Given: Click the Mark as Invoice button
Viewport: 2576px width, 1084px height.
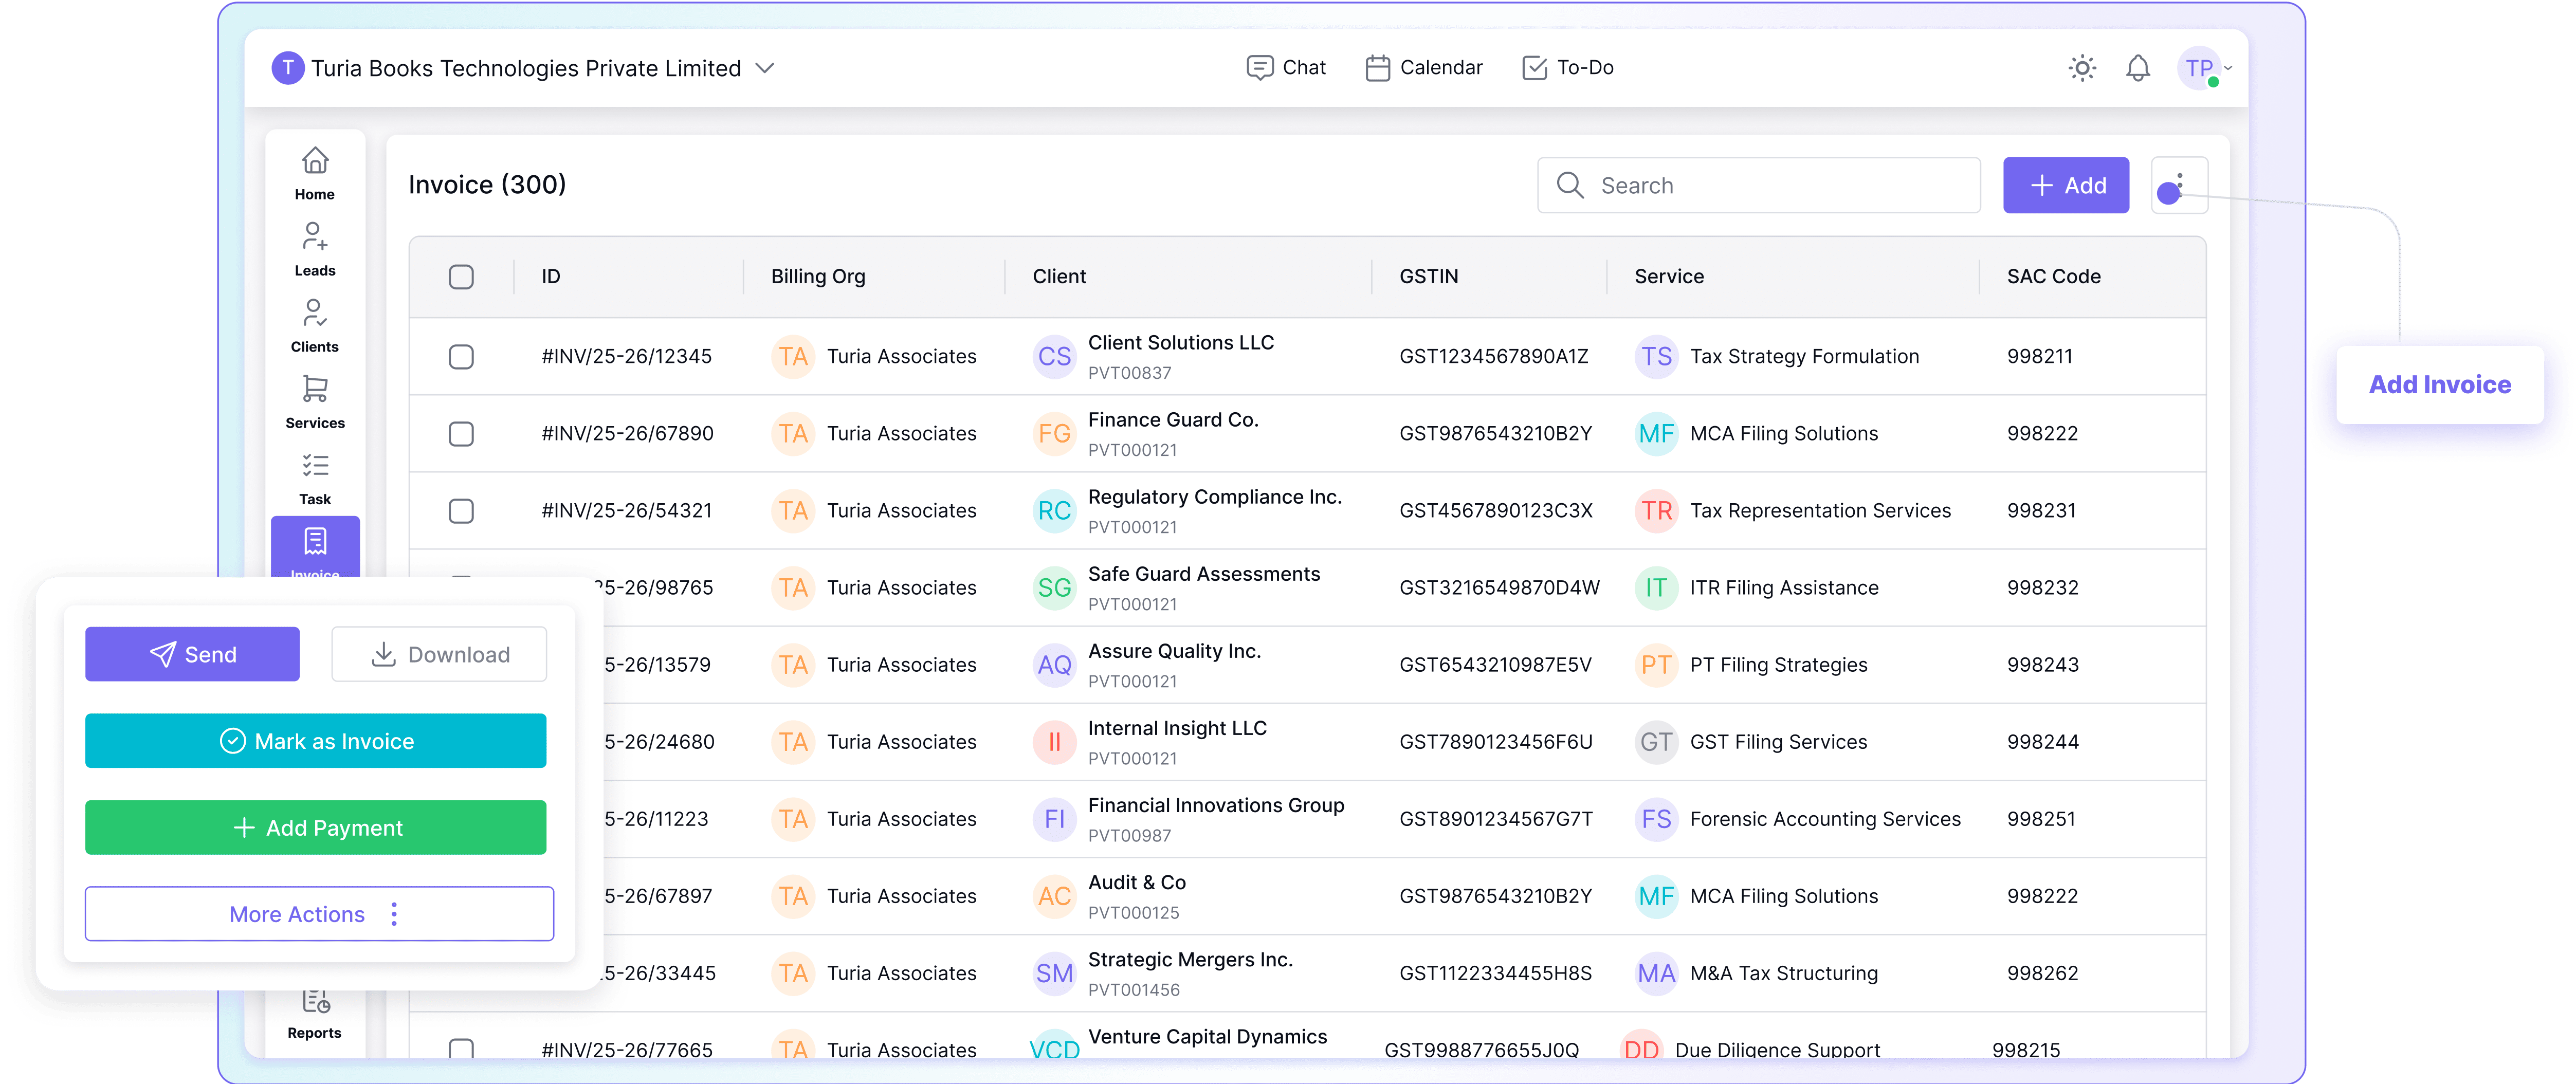Looking at the screenshot, I should click(316, 741).
